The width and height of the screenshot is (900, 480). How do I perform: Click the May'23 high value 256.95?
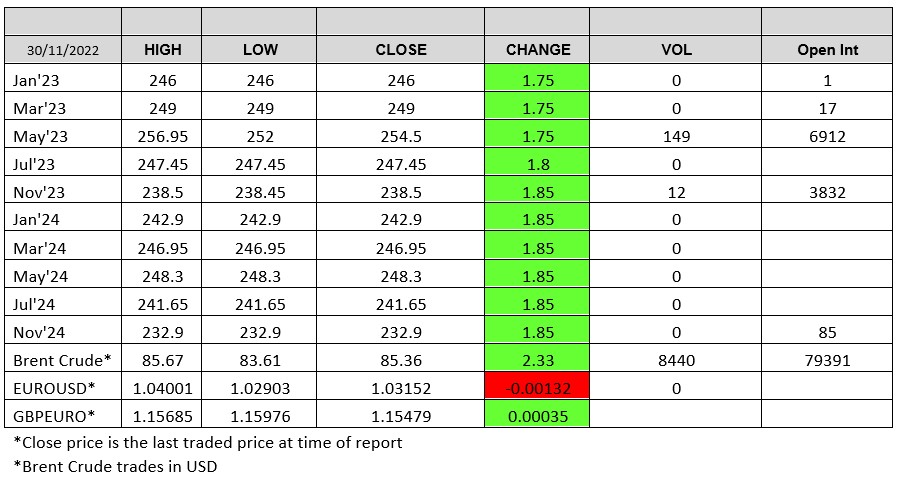(x=162, y=136)
